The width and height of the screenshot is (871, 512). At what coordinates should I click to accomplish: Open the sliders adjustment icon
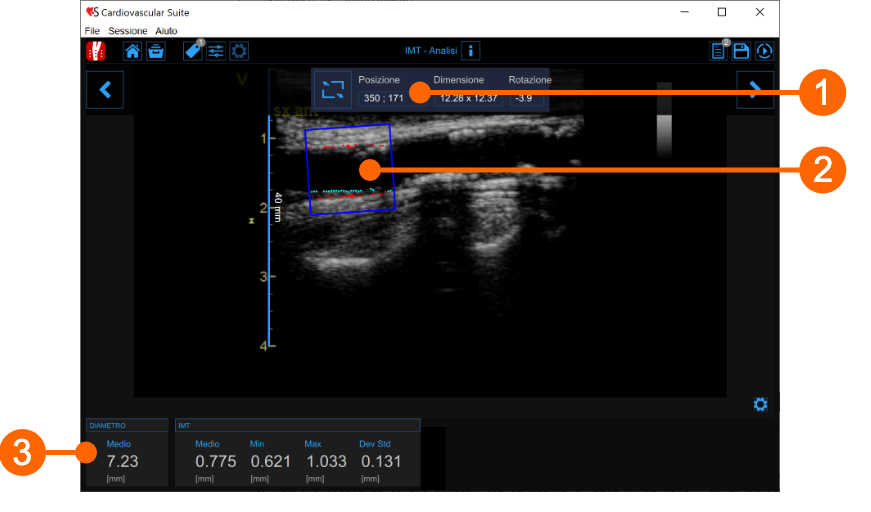click(x=216, y=51)
